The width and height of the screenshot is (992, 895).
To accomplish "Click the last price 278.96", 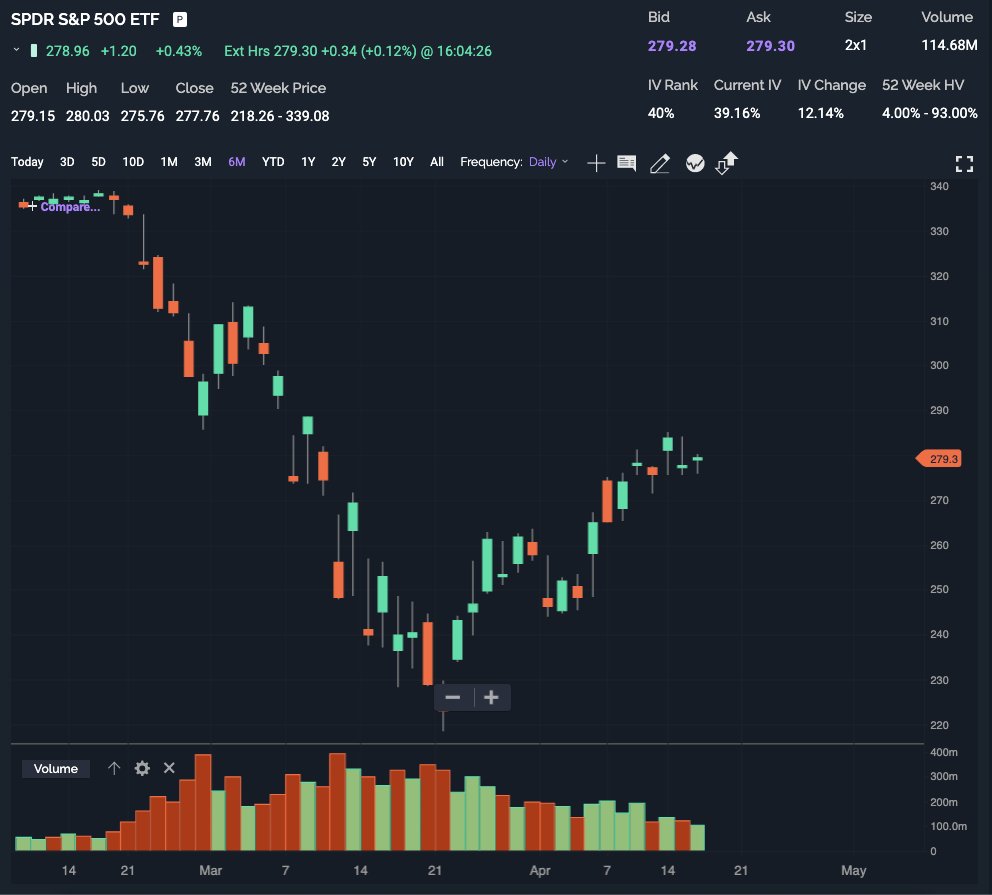I will (68, 51).
